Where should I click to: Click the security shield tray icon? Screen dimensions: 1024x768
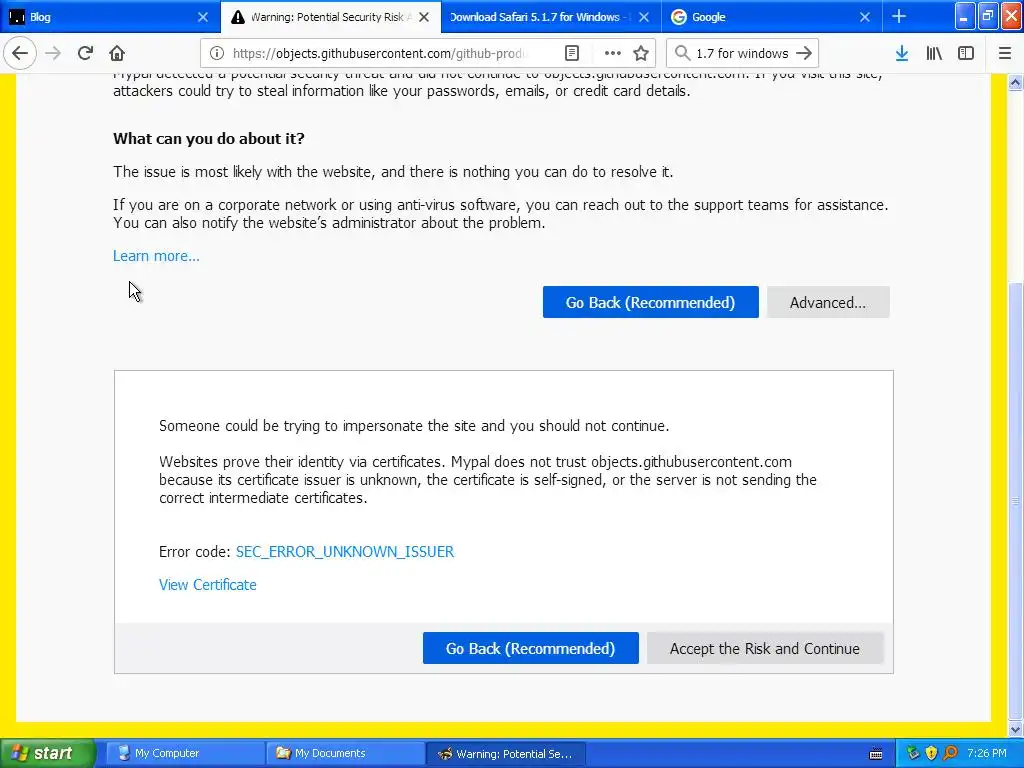931,754
